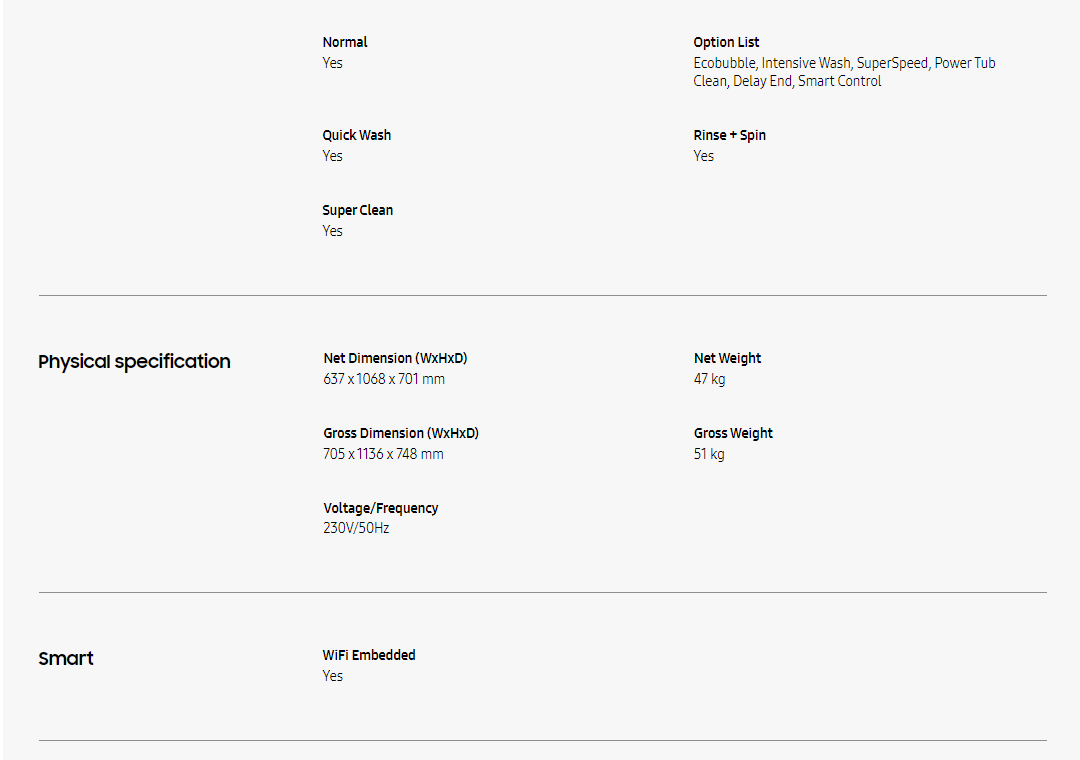Click the Super Clean label
This screenshot has width=1080, height=760.
[x=357, y=210]
